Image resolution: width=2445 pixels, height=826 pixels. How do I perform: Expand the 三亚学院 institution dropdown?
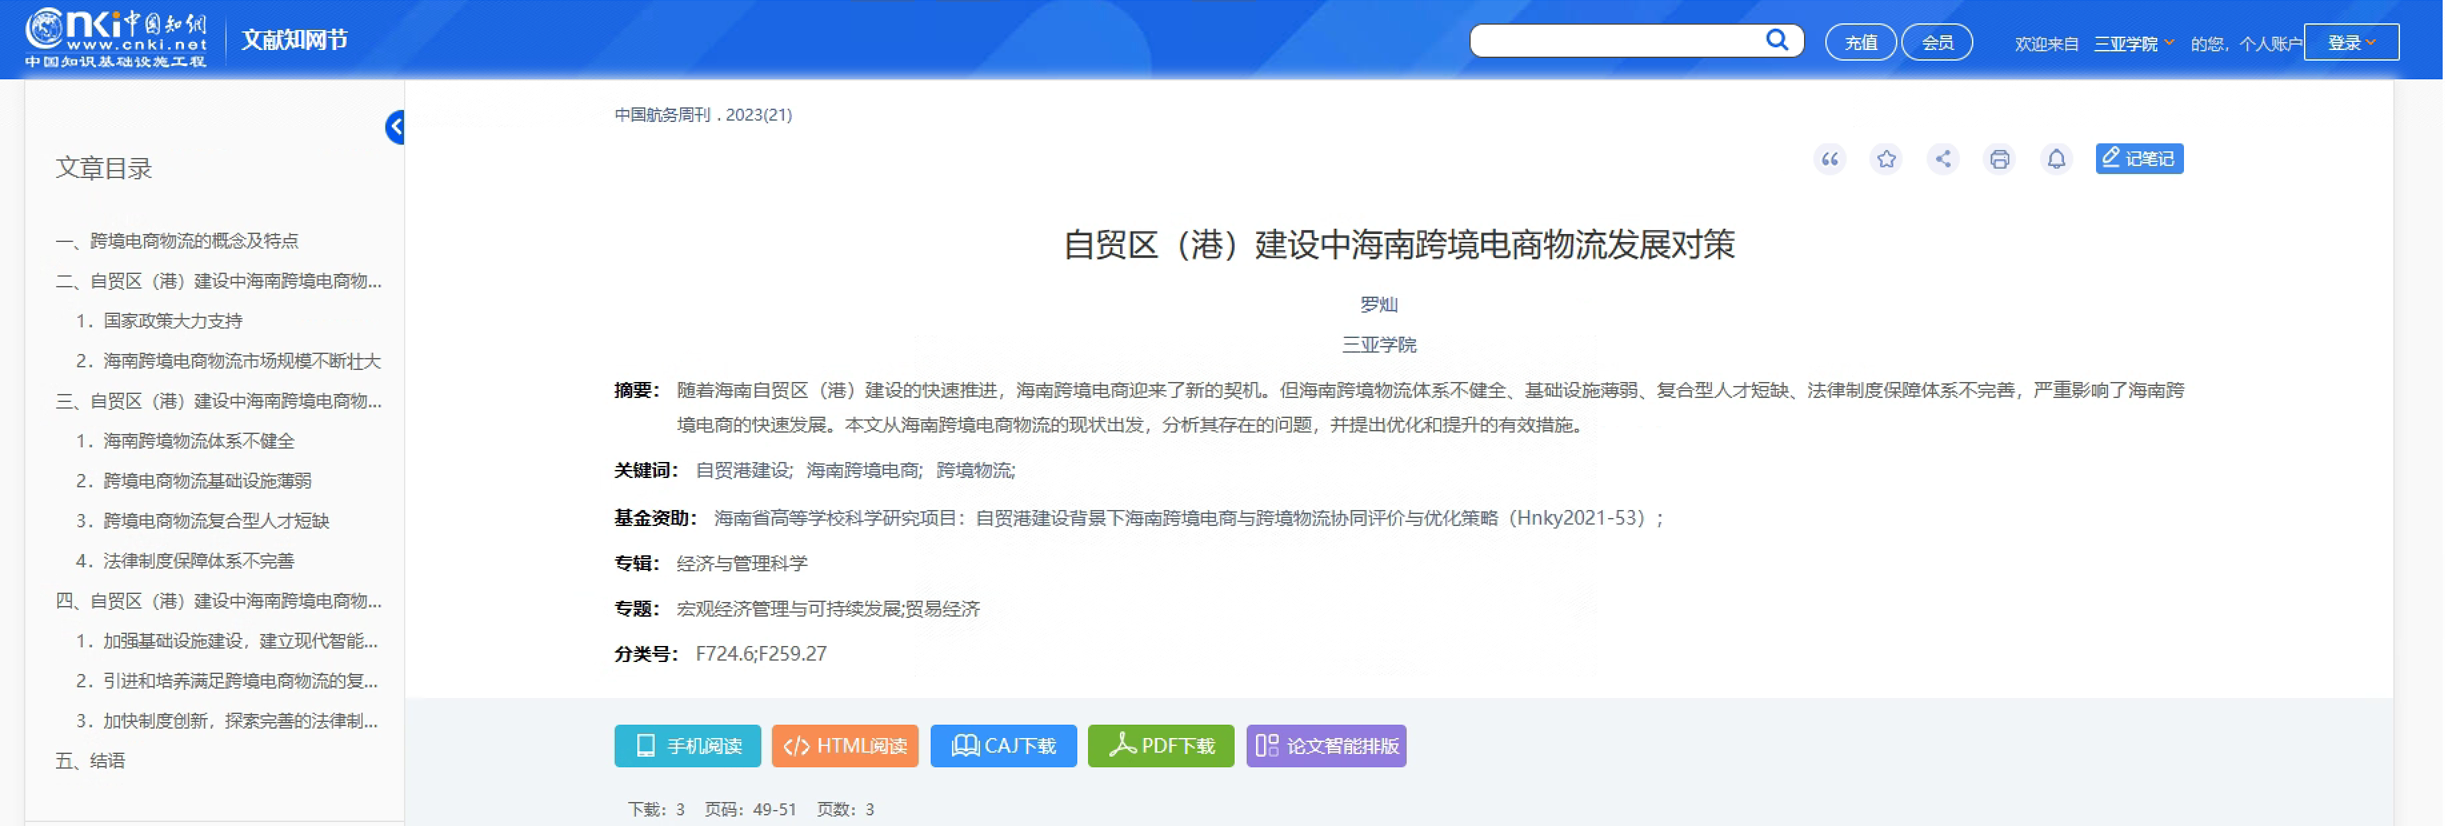click(2133, 43)
